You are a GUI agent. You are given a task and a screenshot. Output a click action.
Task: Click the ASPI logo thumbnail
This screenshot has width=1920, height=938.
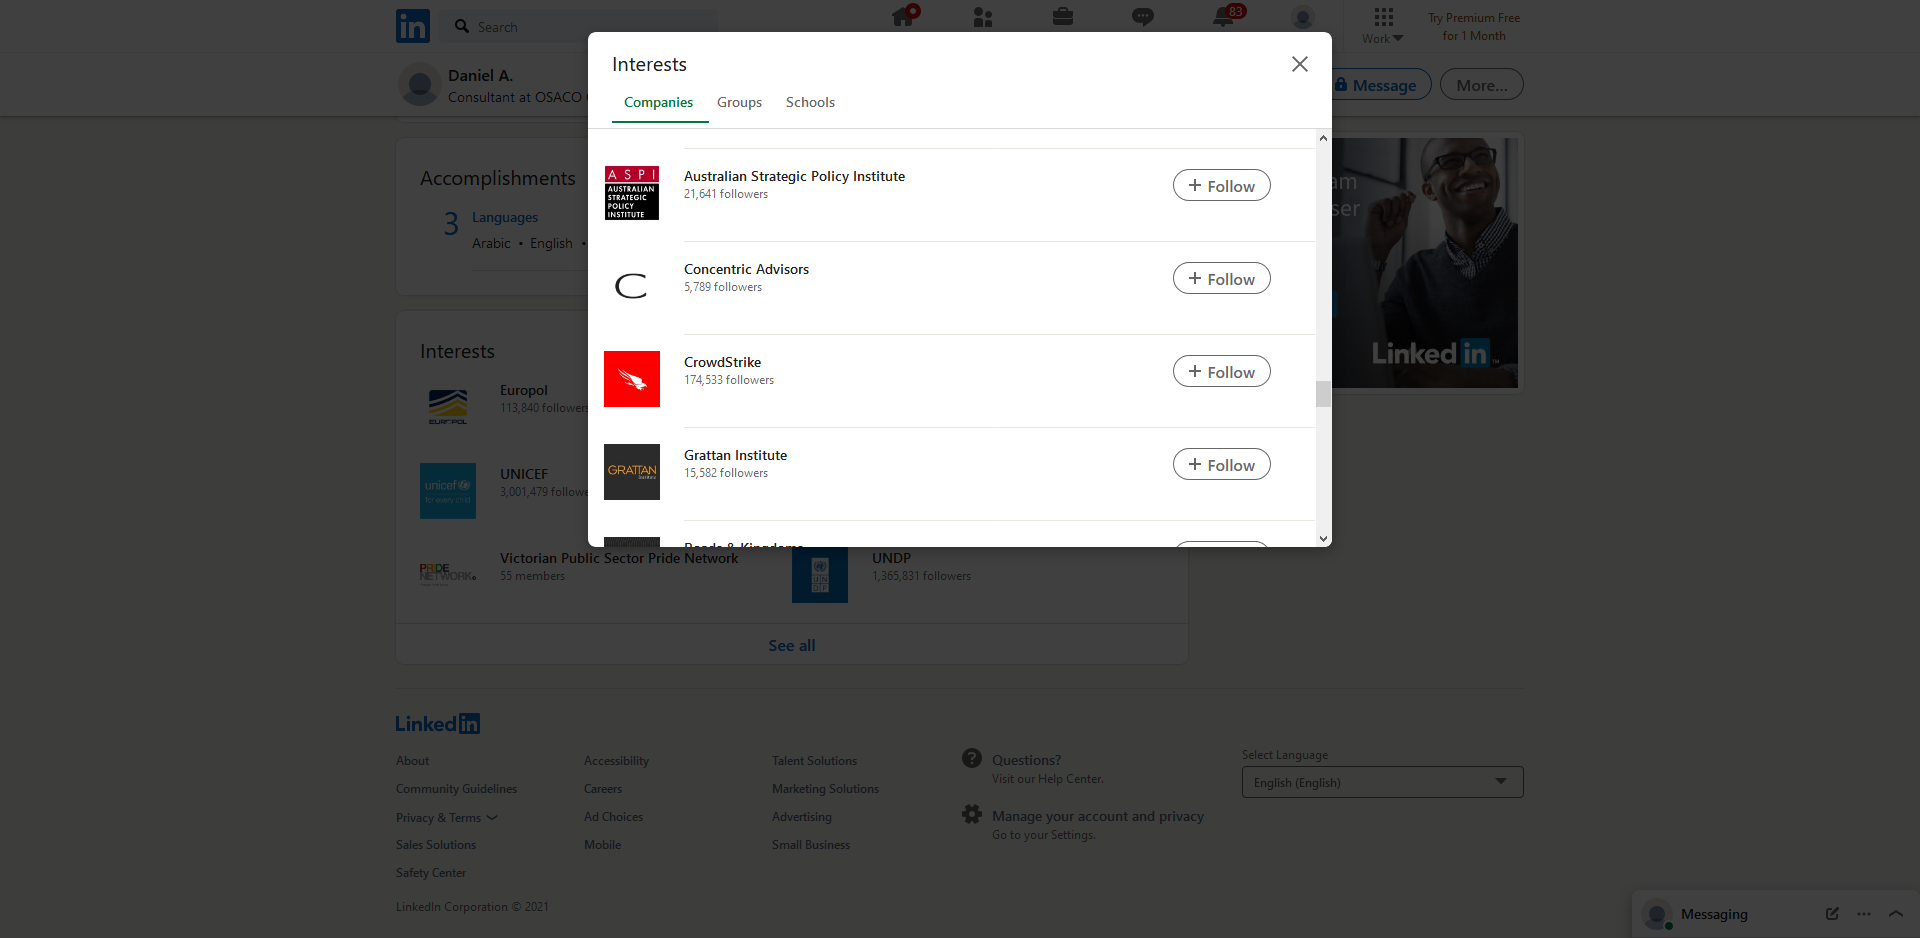[632, 193]
